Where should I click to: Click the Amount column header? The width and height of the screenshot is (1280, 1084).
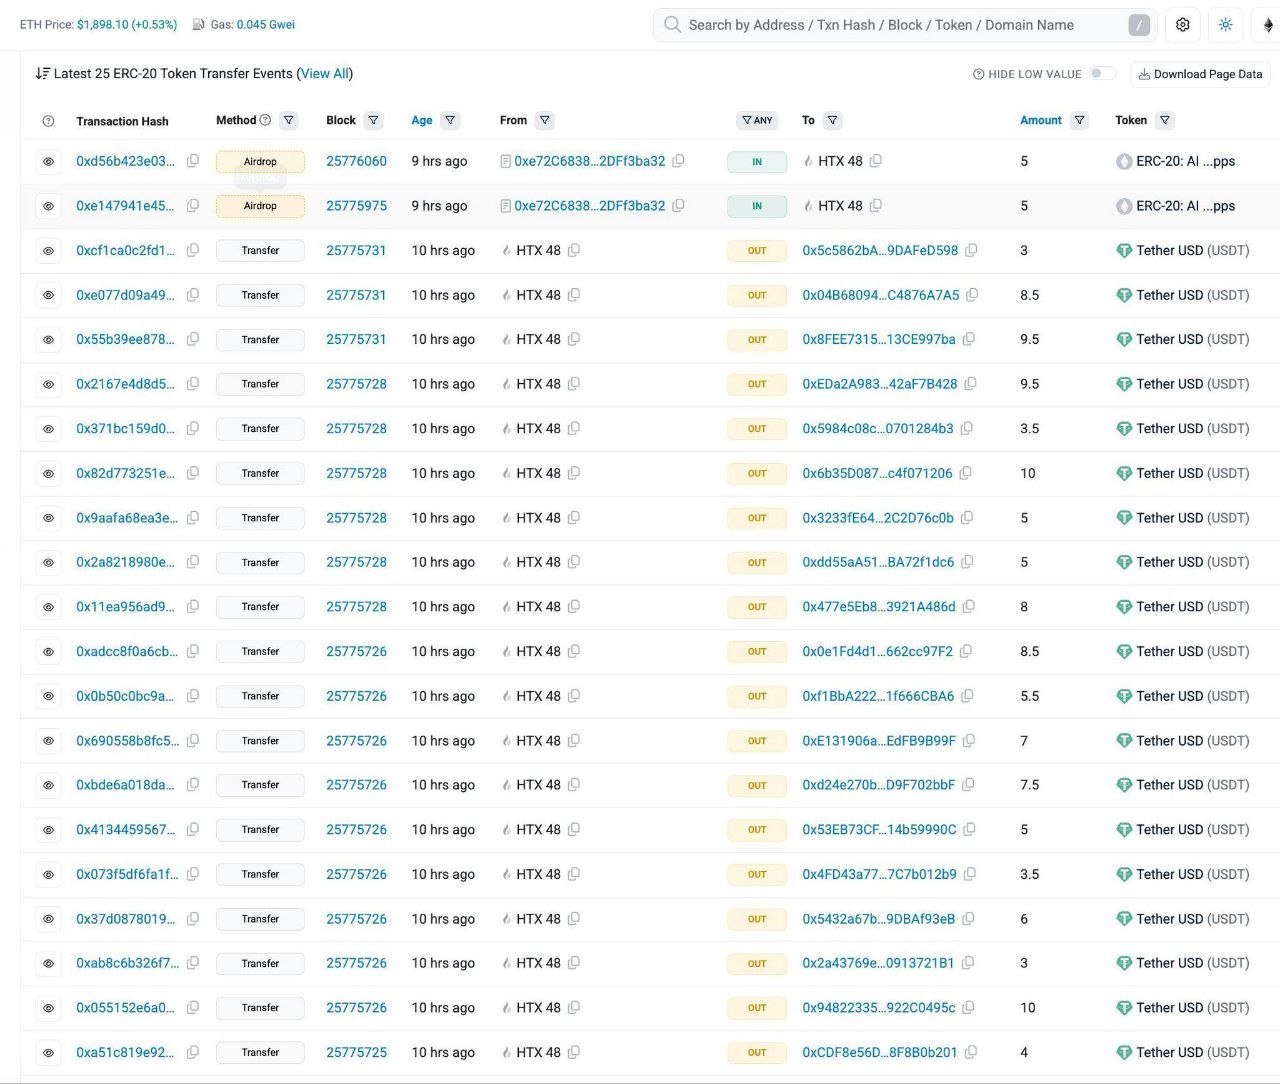pyautogui.click(x=1041, y=120)
